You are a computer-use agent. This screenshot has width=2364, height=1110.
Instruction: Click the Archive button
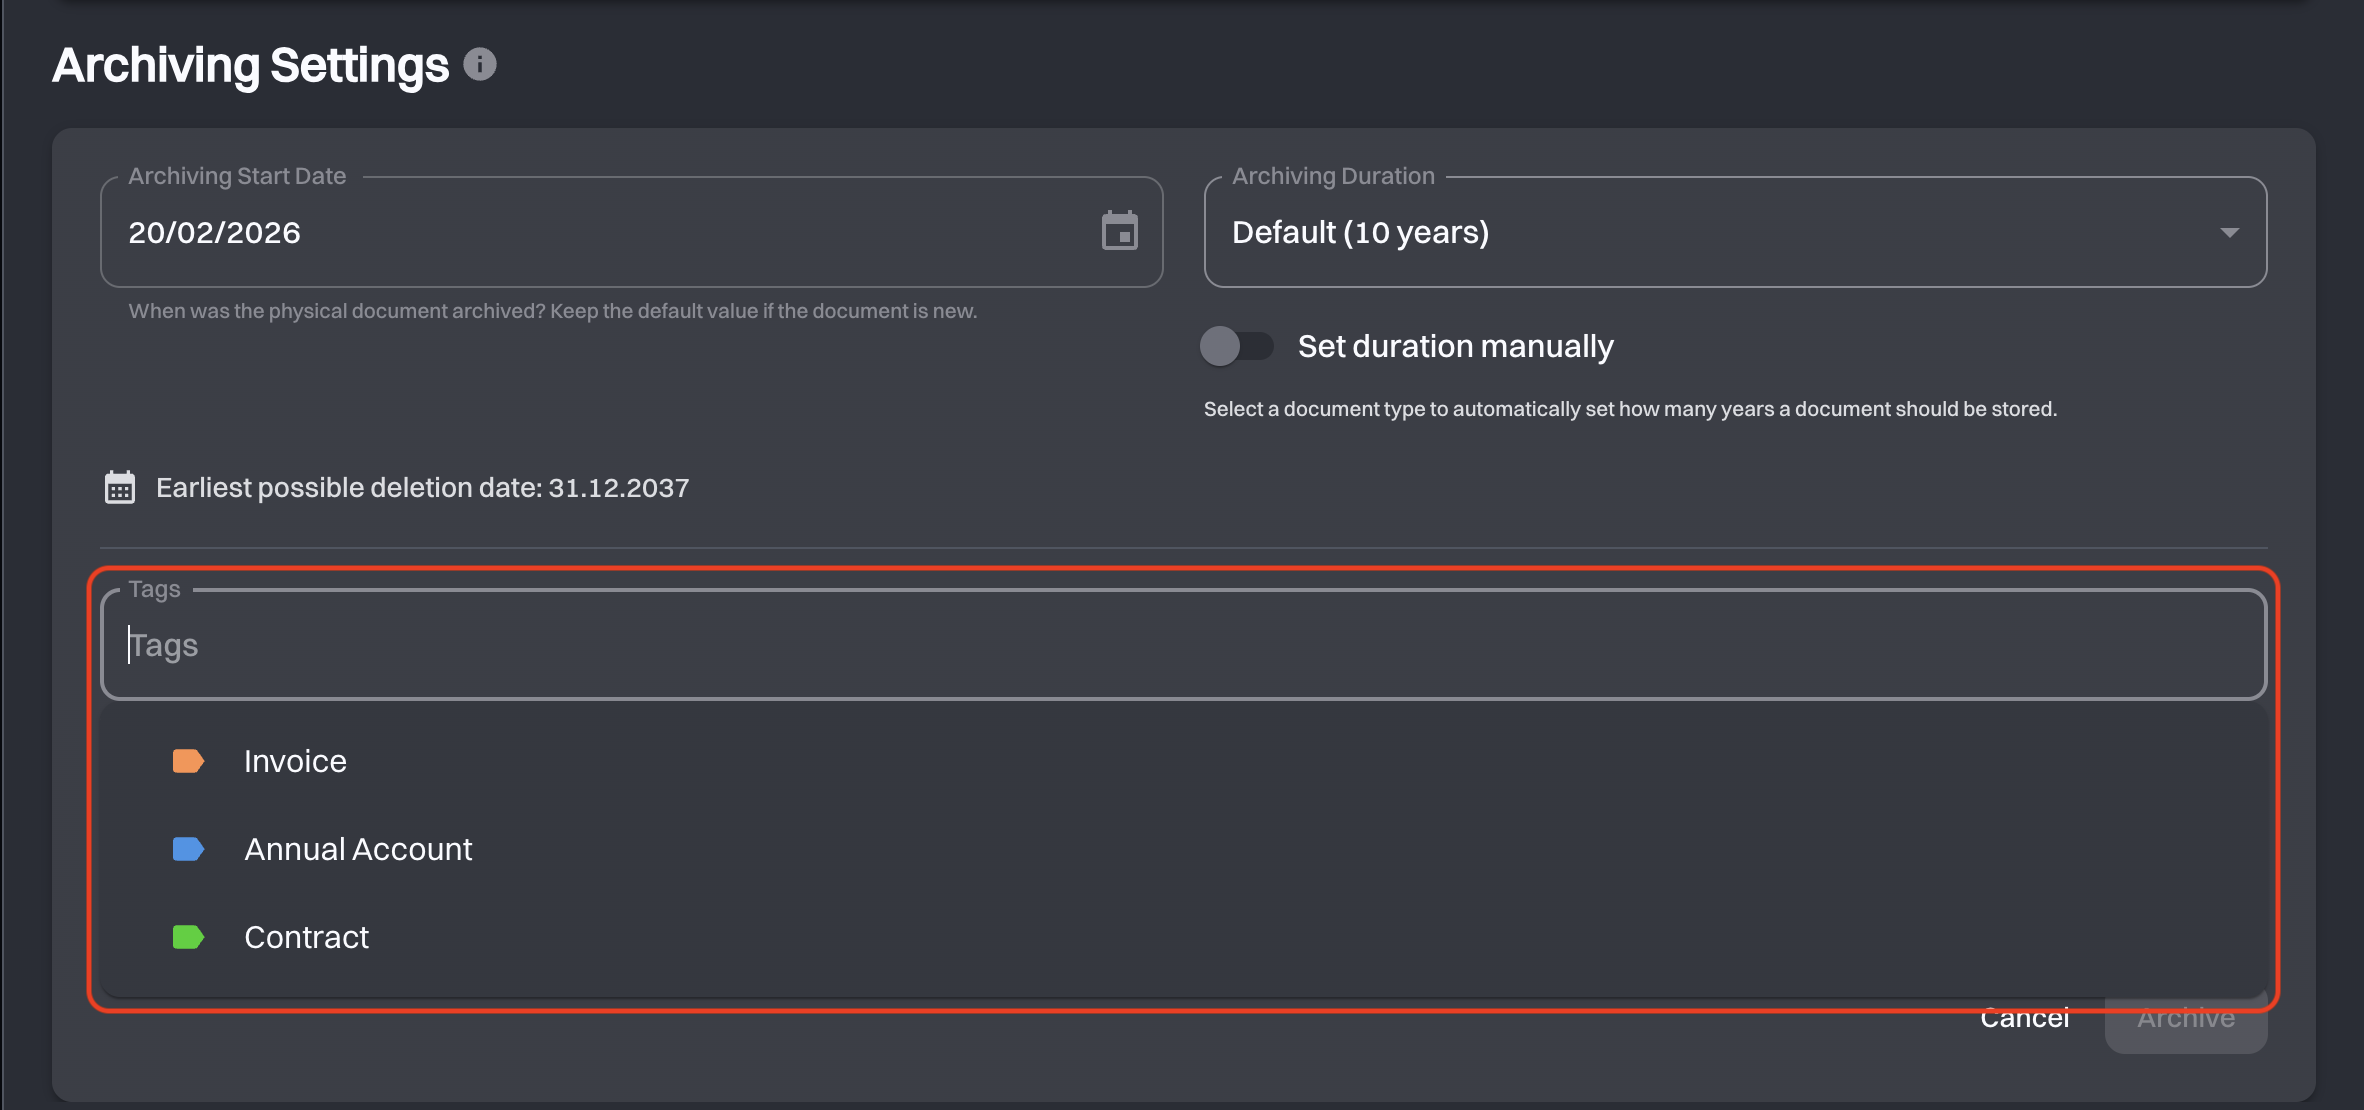pyautogui.click(x=2186, y=1018)
